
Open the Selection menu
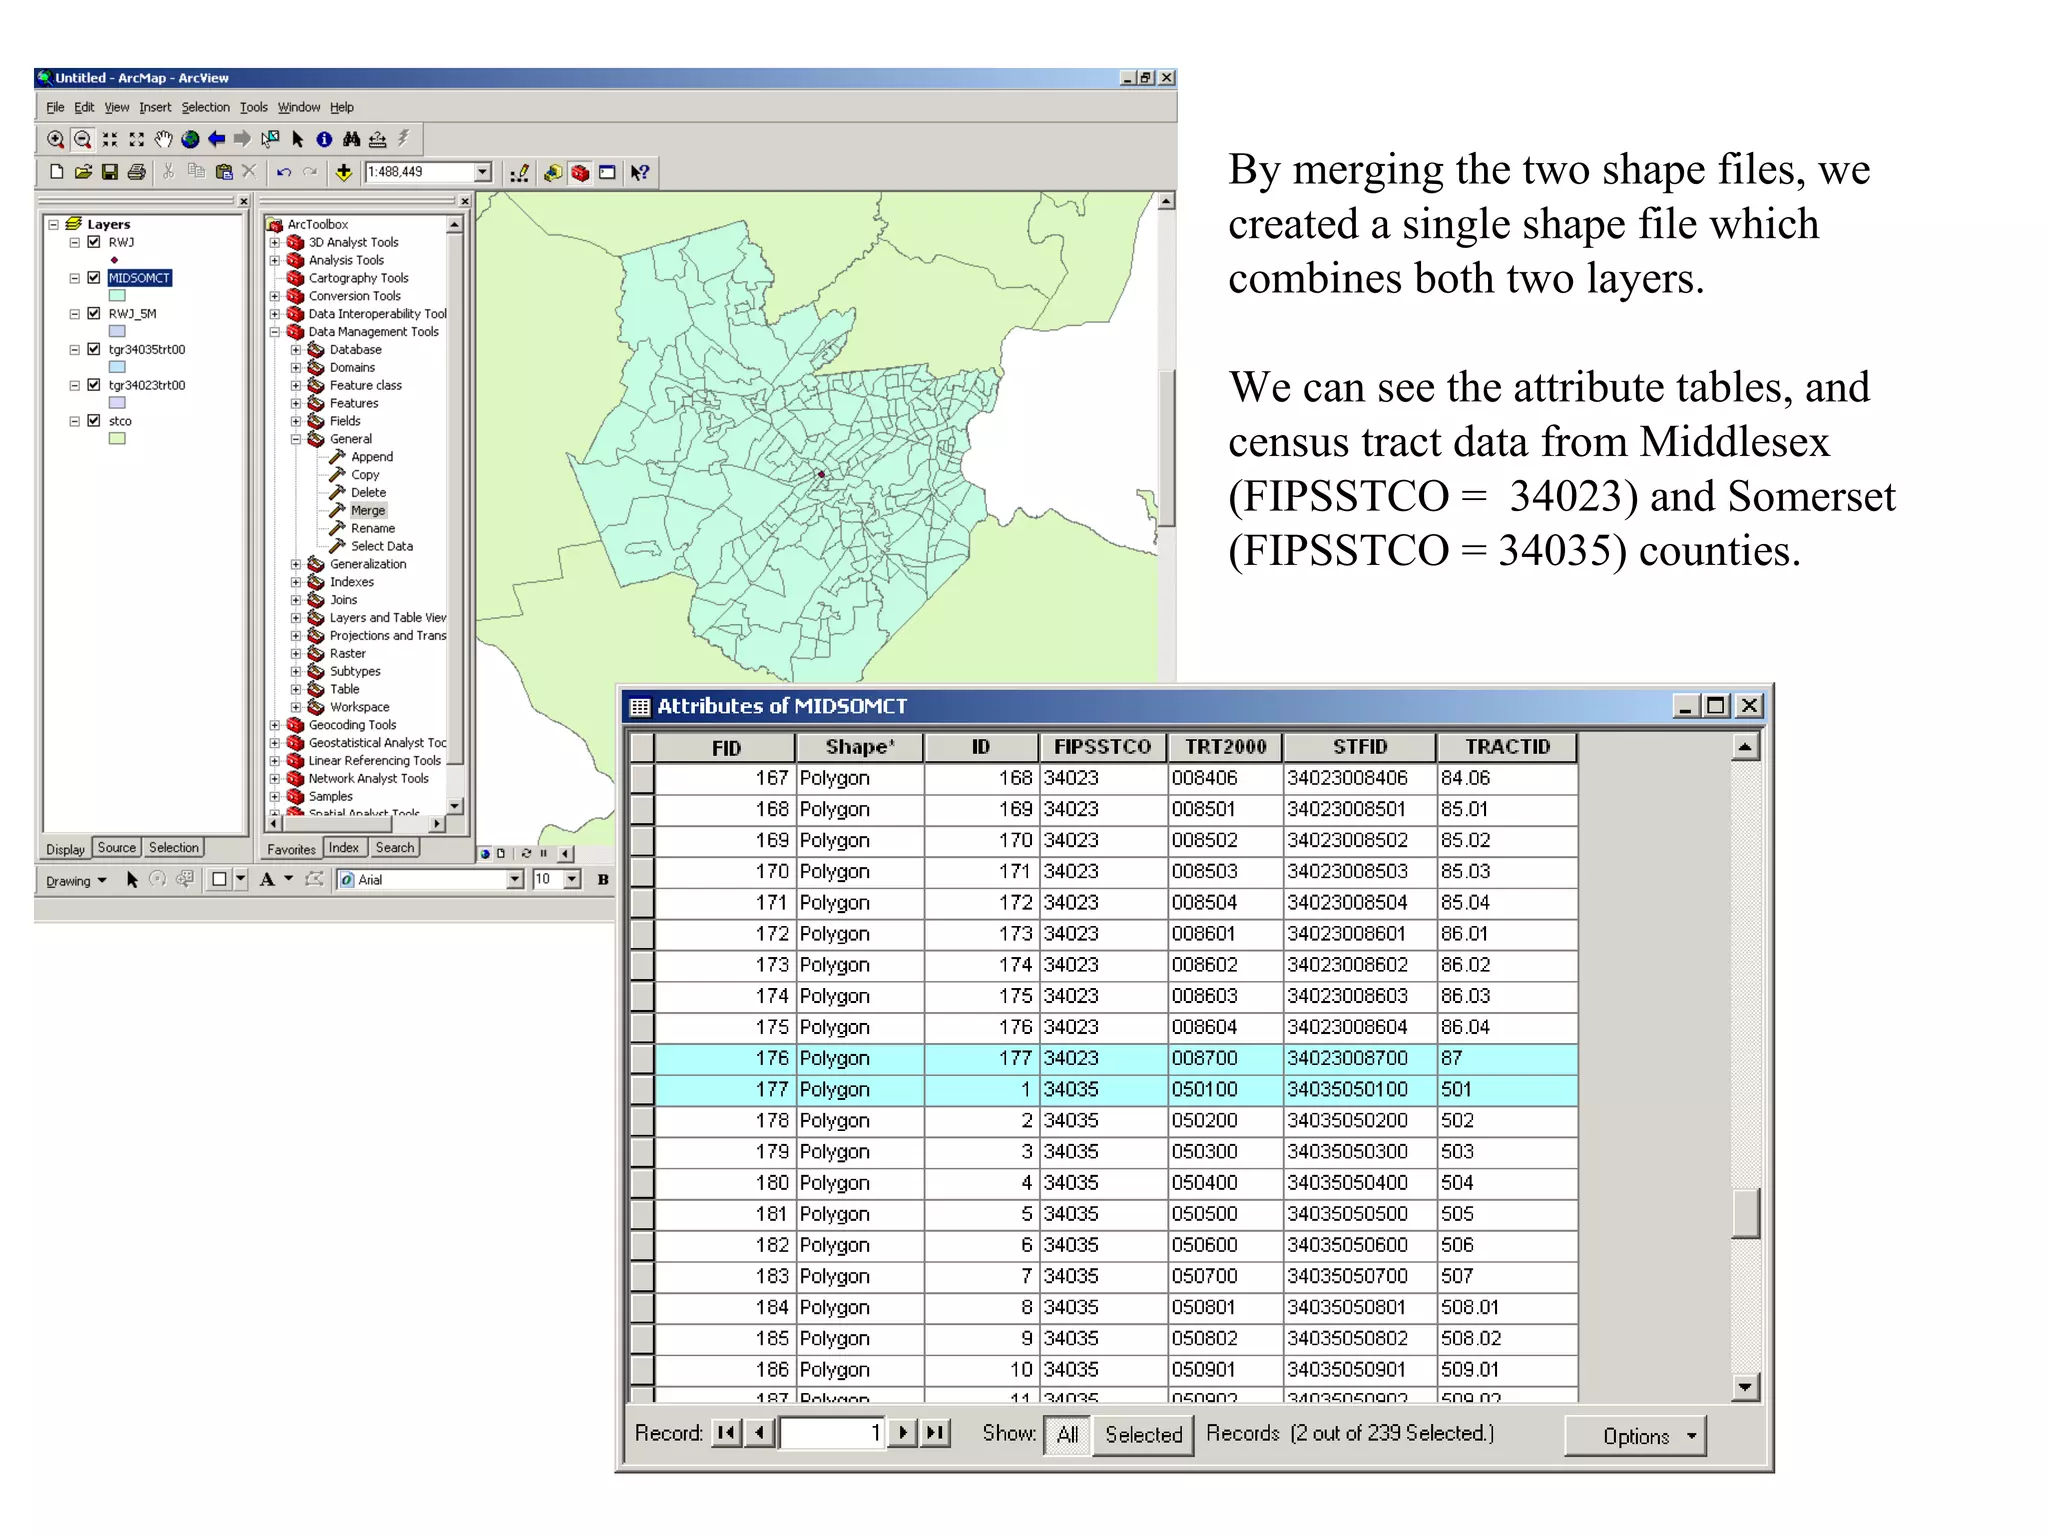205,107
